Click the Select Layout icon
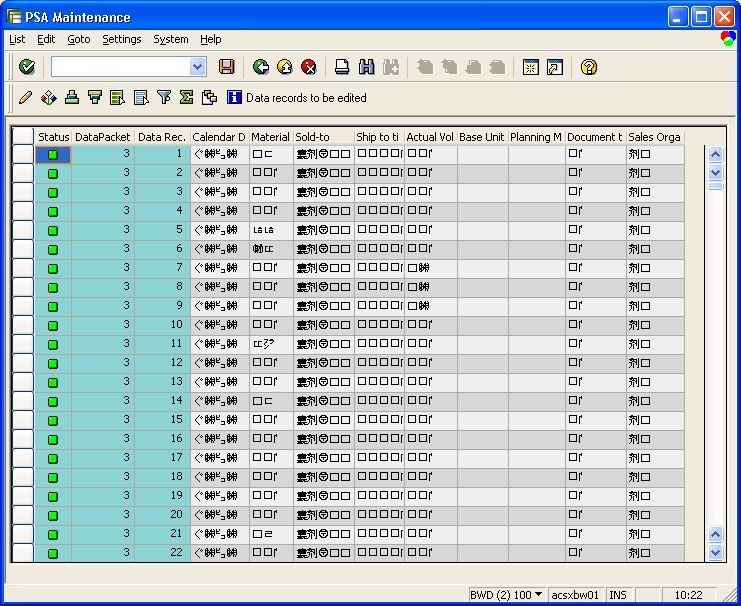The width and height of the screenshot is (741, 606). [x=118, y=97]
